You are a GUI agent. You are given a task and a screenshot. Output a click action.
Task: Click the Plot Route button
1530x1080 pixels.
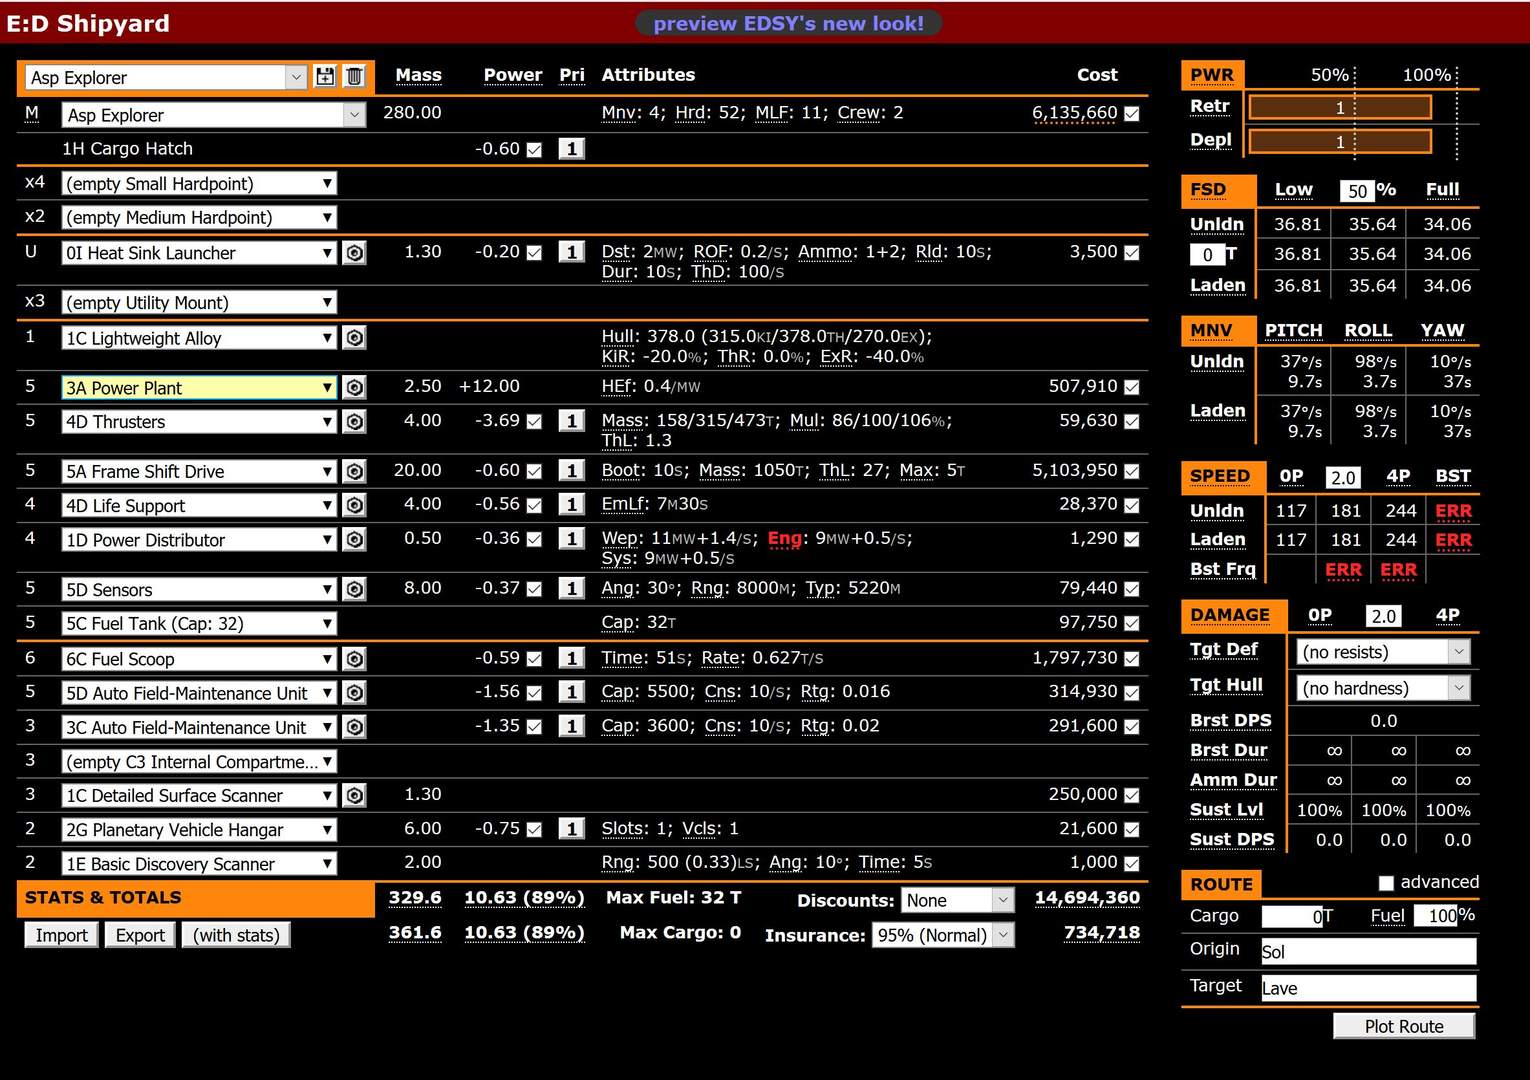pos(1404,1026)
